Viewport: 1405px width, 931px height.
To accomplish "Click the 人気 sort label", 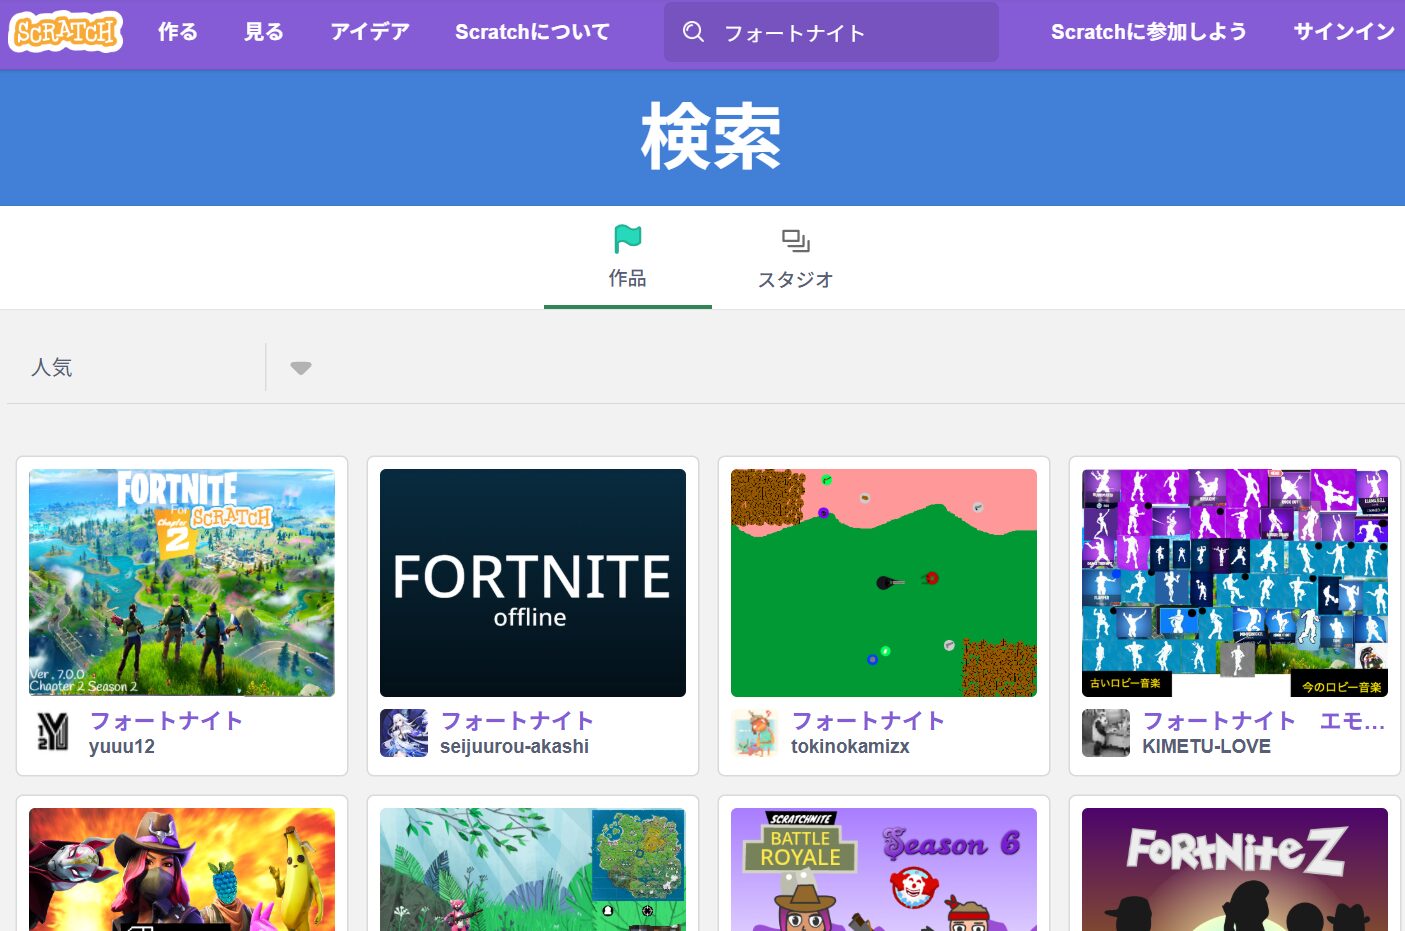I will coord(52,368).
